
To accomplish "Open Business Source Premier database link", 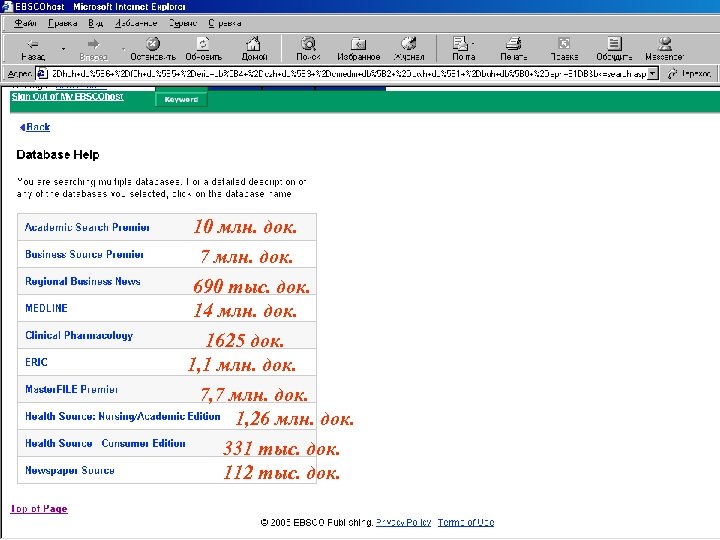I will click(x=84, y=254).
